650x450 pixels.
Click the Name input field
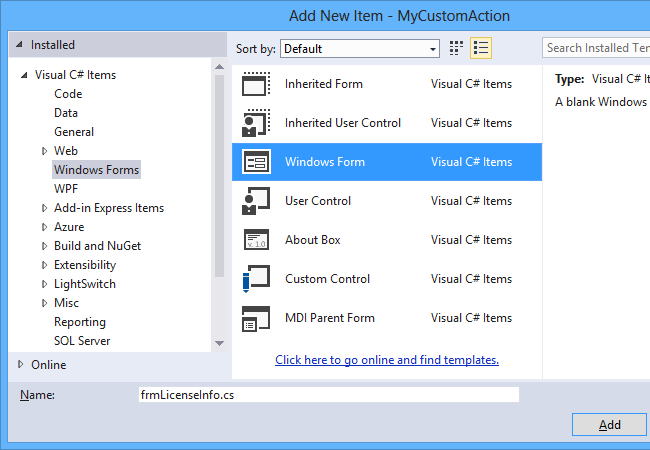(329, 394)
